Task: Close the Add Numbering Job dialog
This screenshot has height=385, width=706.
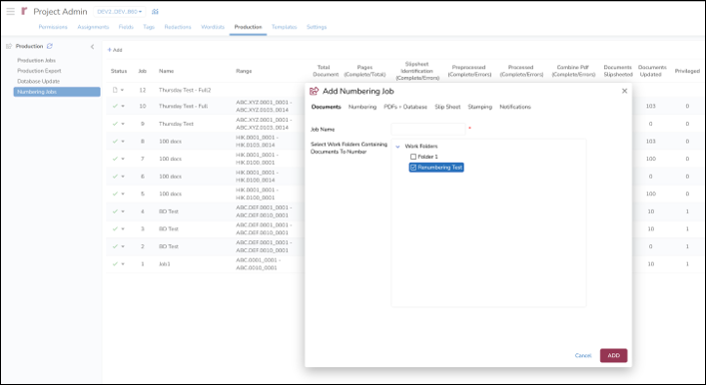Action: point(625,91)
